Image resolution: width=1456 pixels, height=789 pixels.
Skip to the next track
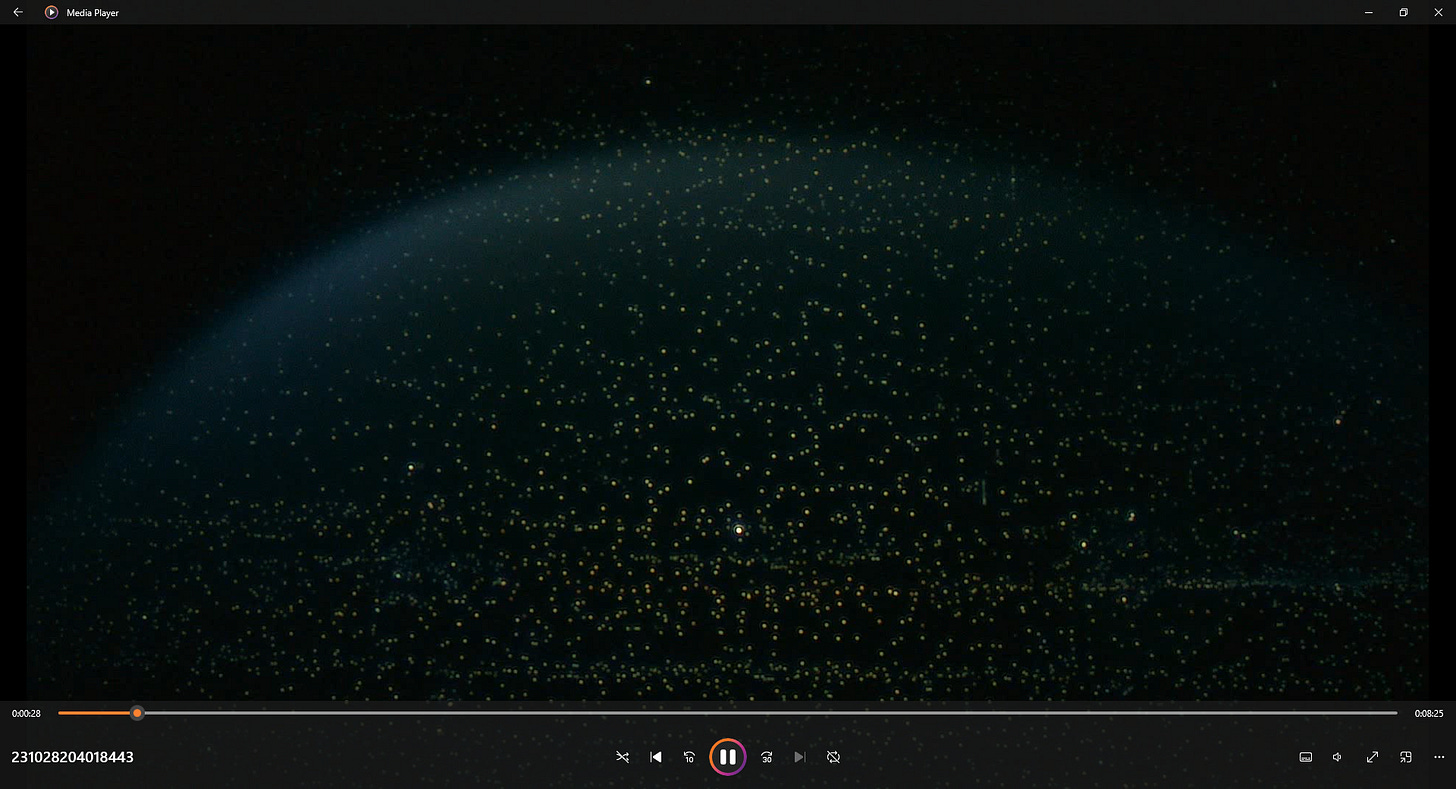click(x=799, y=757)
